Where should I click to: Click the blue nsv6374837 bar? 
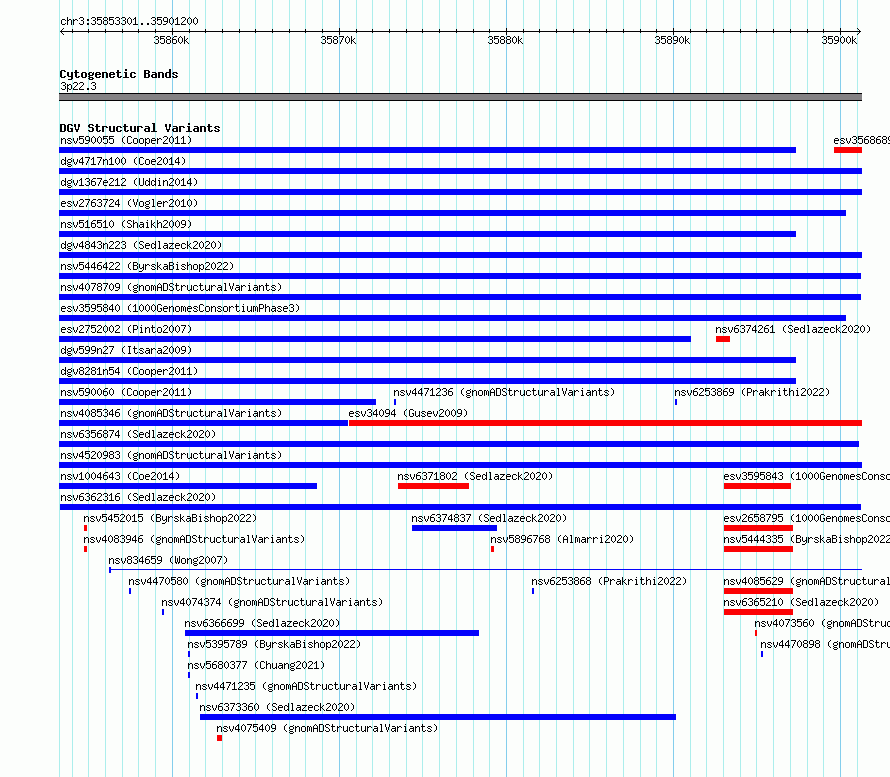pos(454,528)
